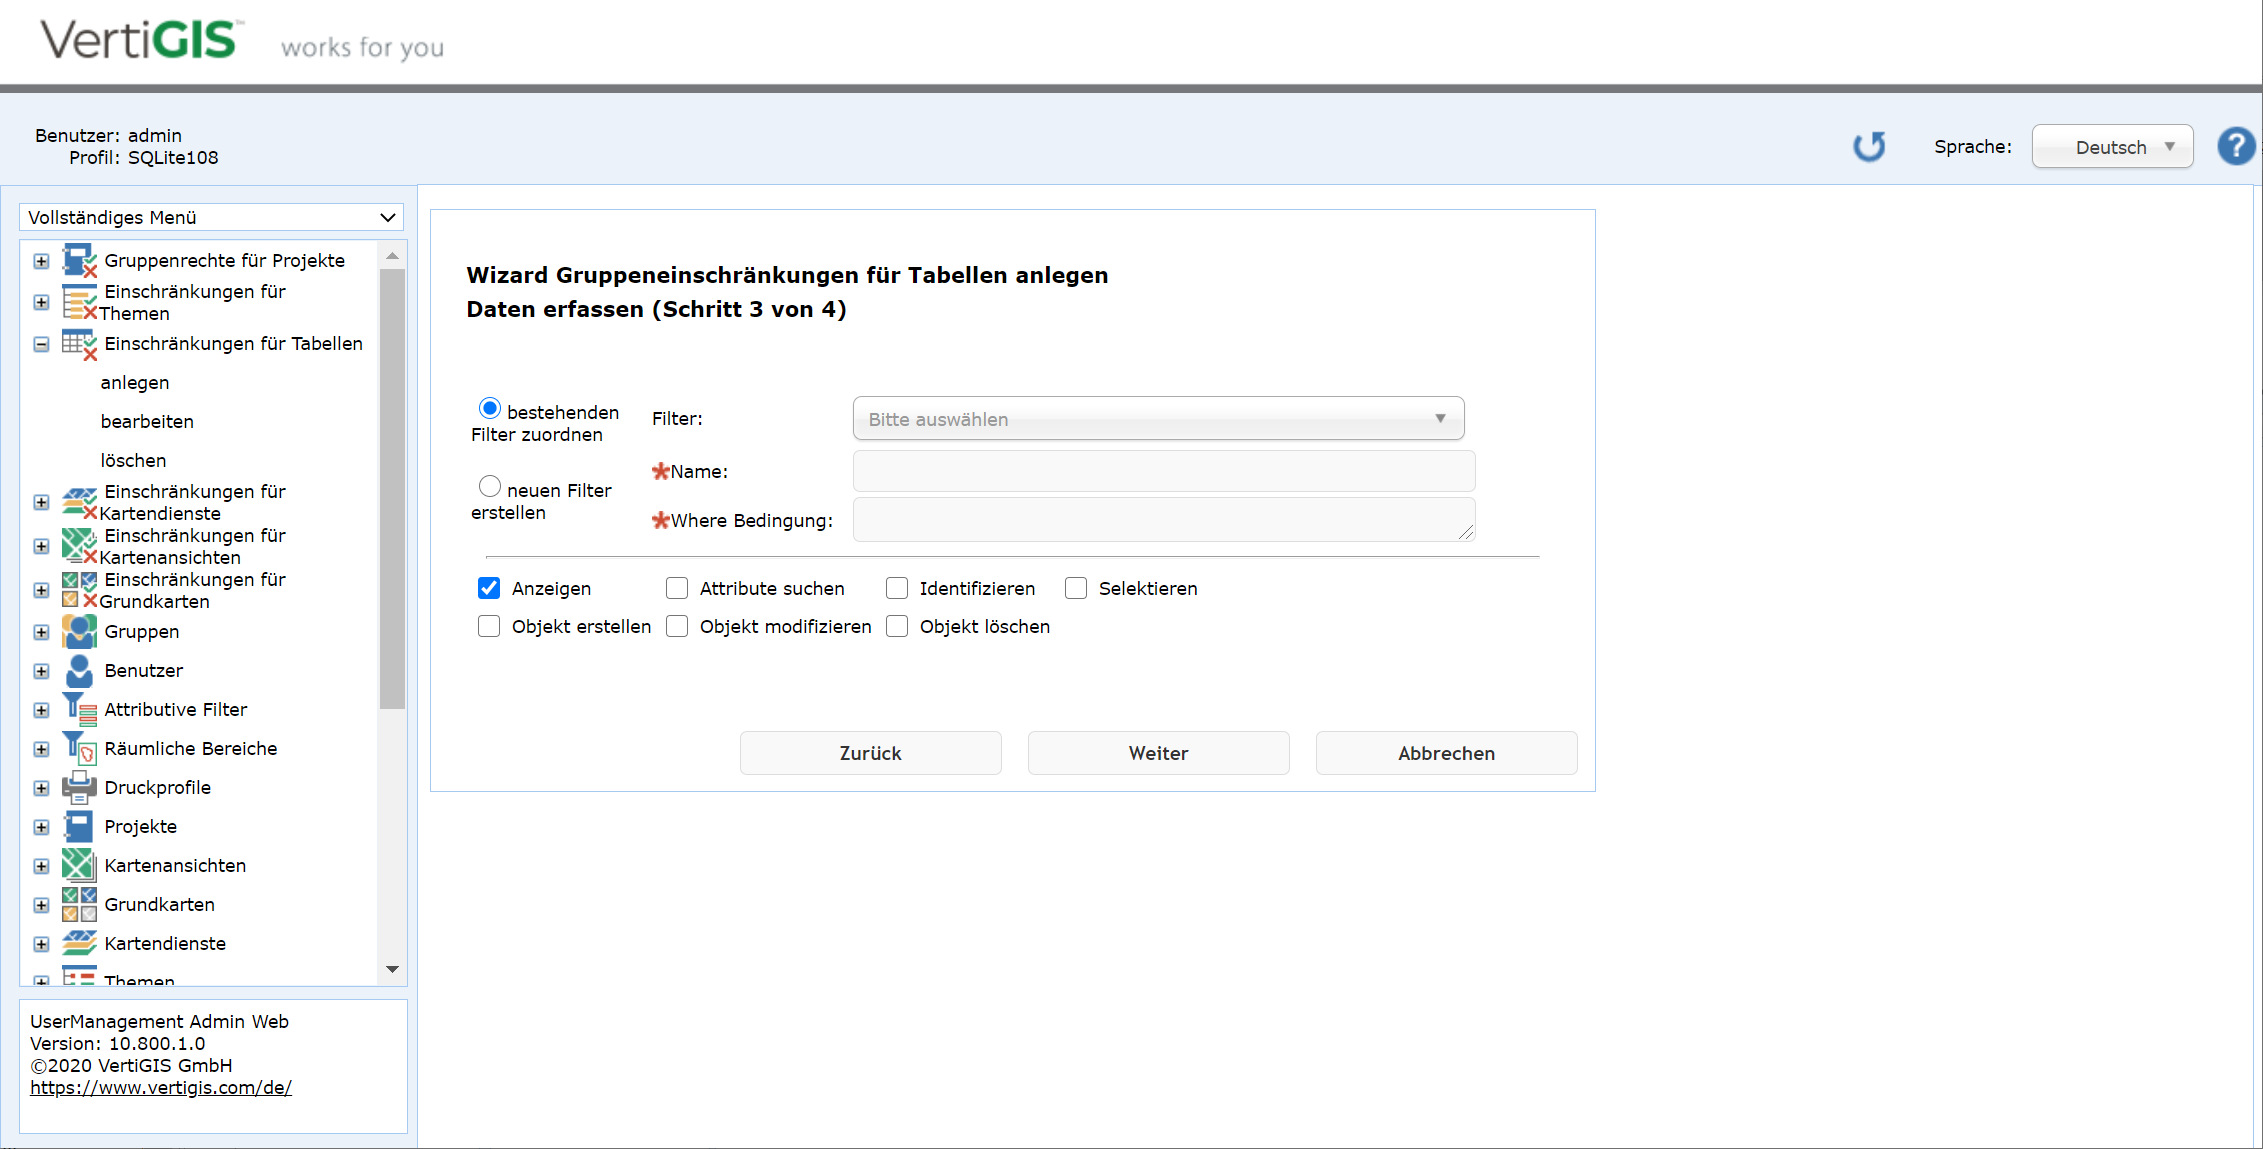Open help via the question mark icon

[x=2236, y=146]
